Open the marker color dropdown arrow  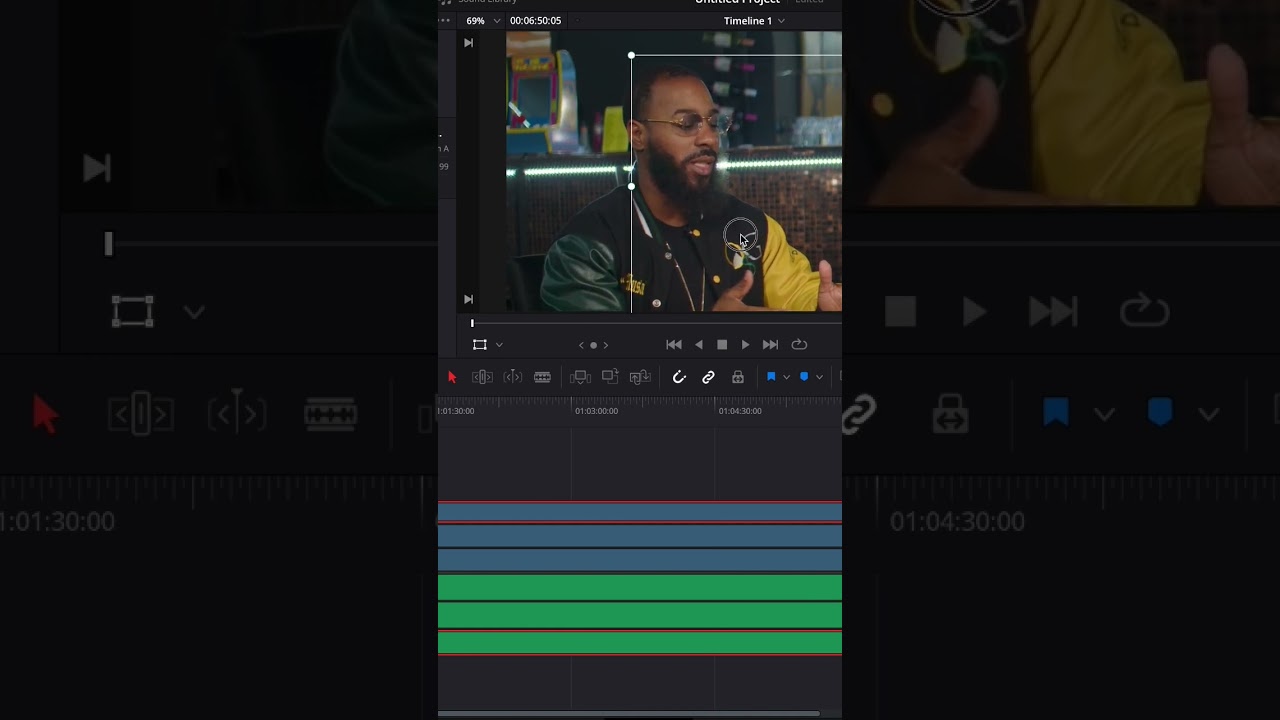(819, 377)
